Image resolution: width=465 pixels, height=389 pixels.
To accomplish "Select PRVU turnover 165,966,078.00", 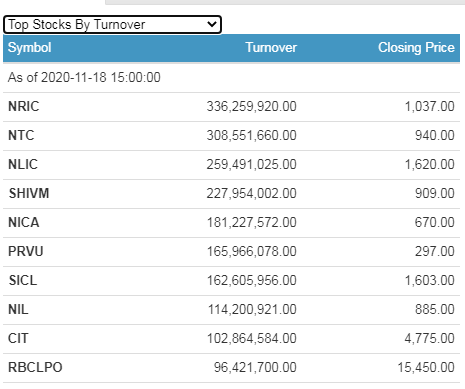I will (x=252, y=252).
